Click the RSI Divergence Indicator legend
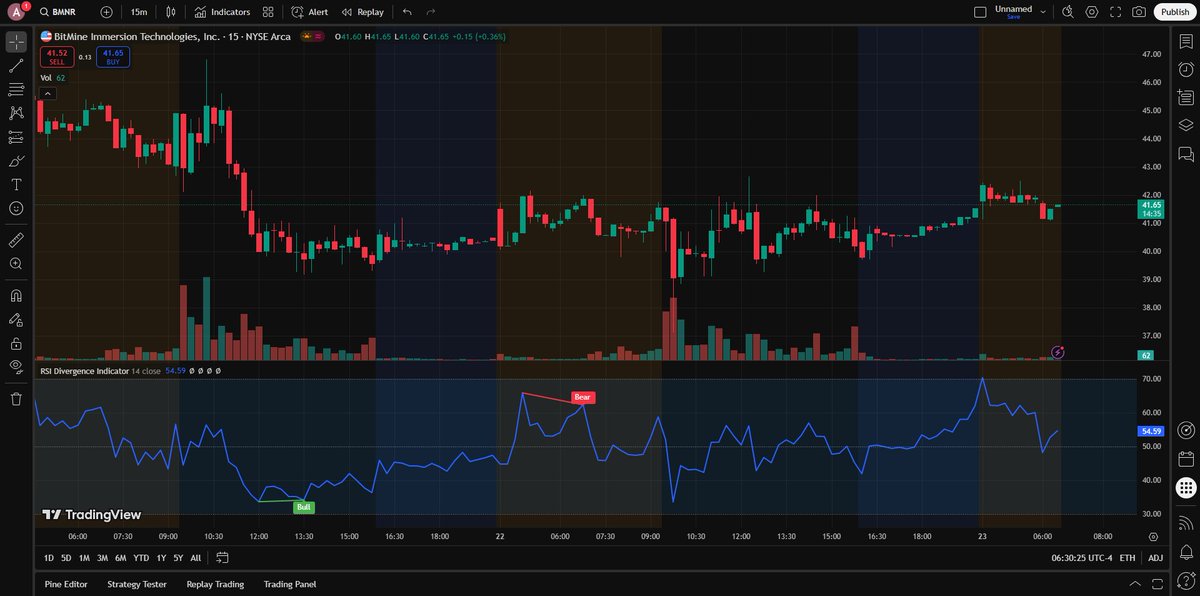The image size is (1200, 596). (85, 371)
